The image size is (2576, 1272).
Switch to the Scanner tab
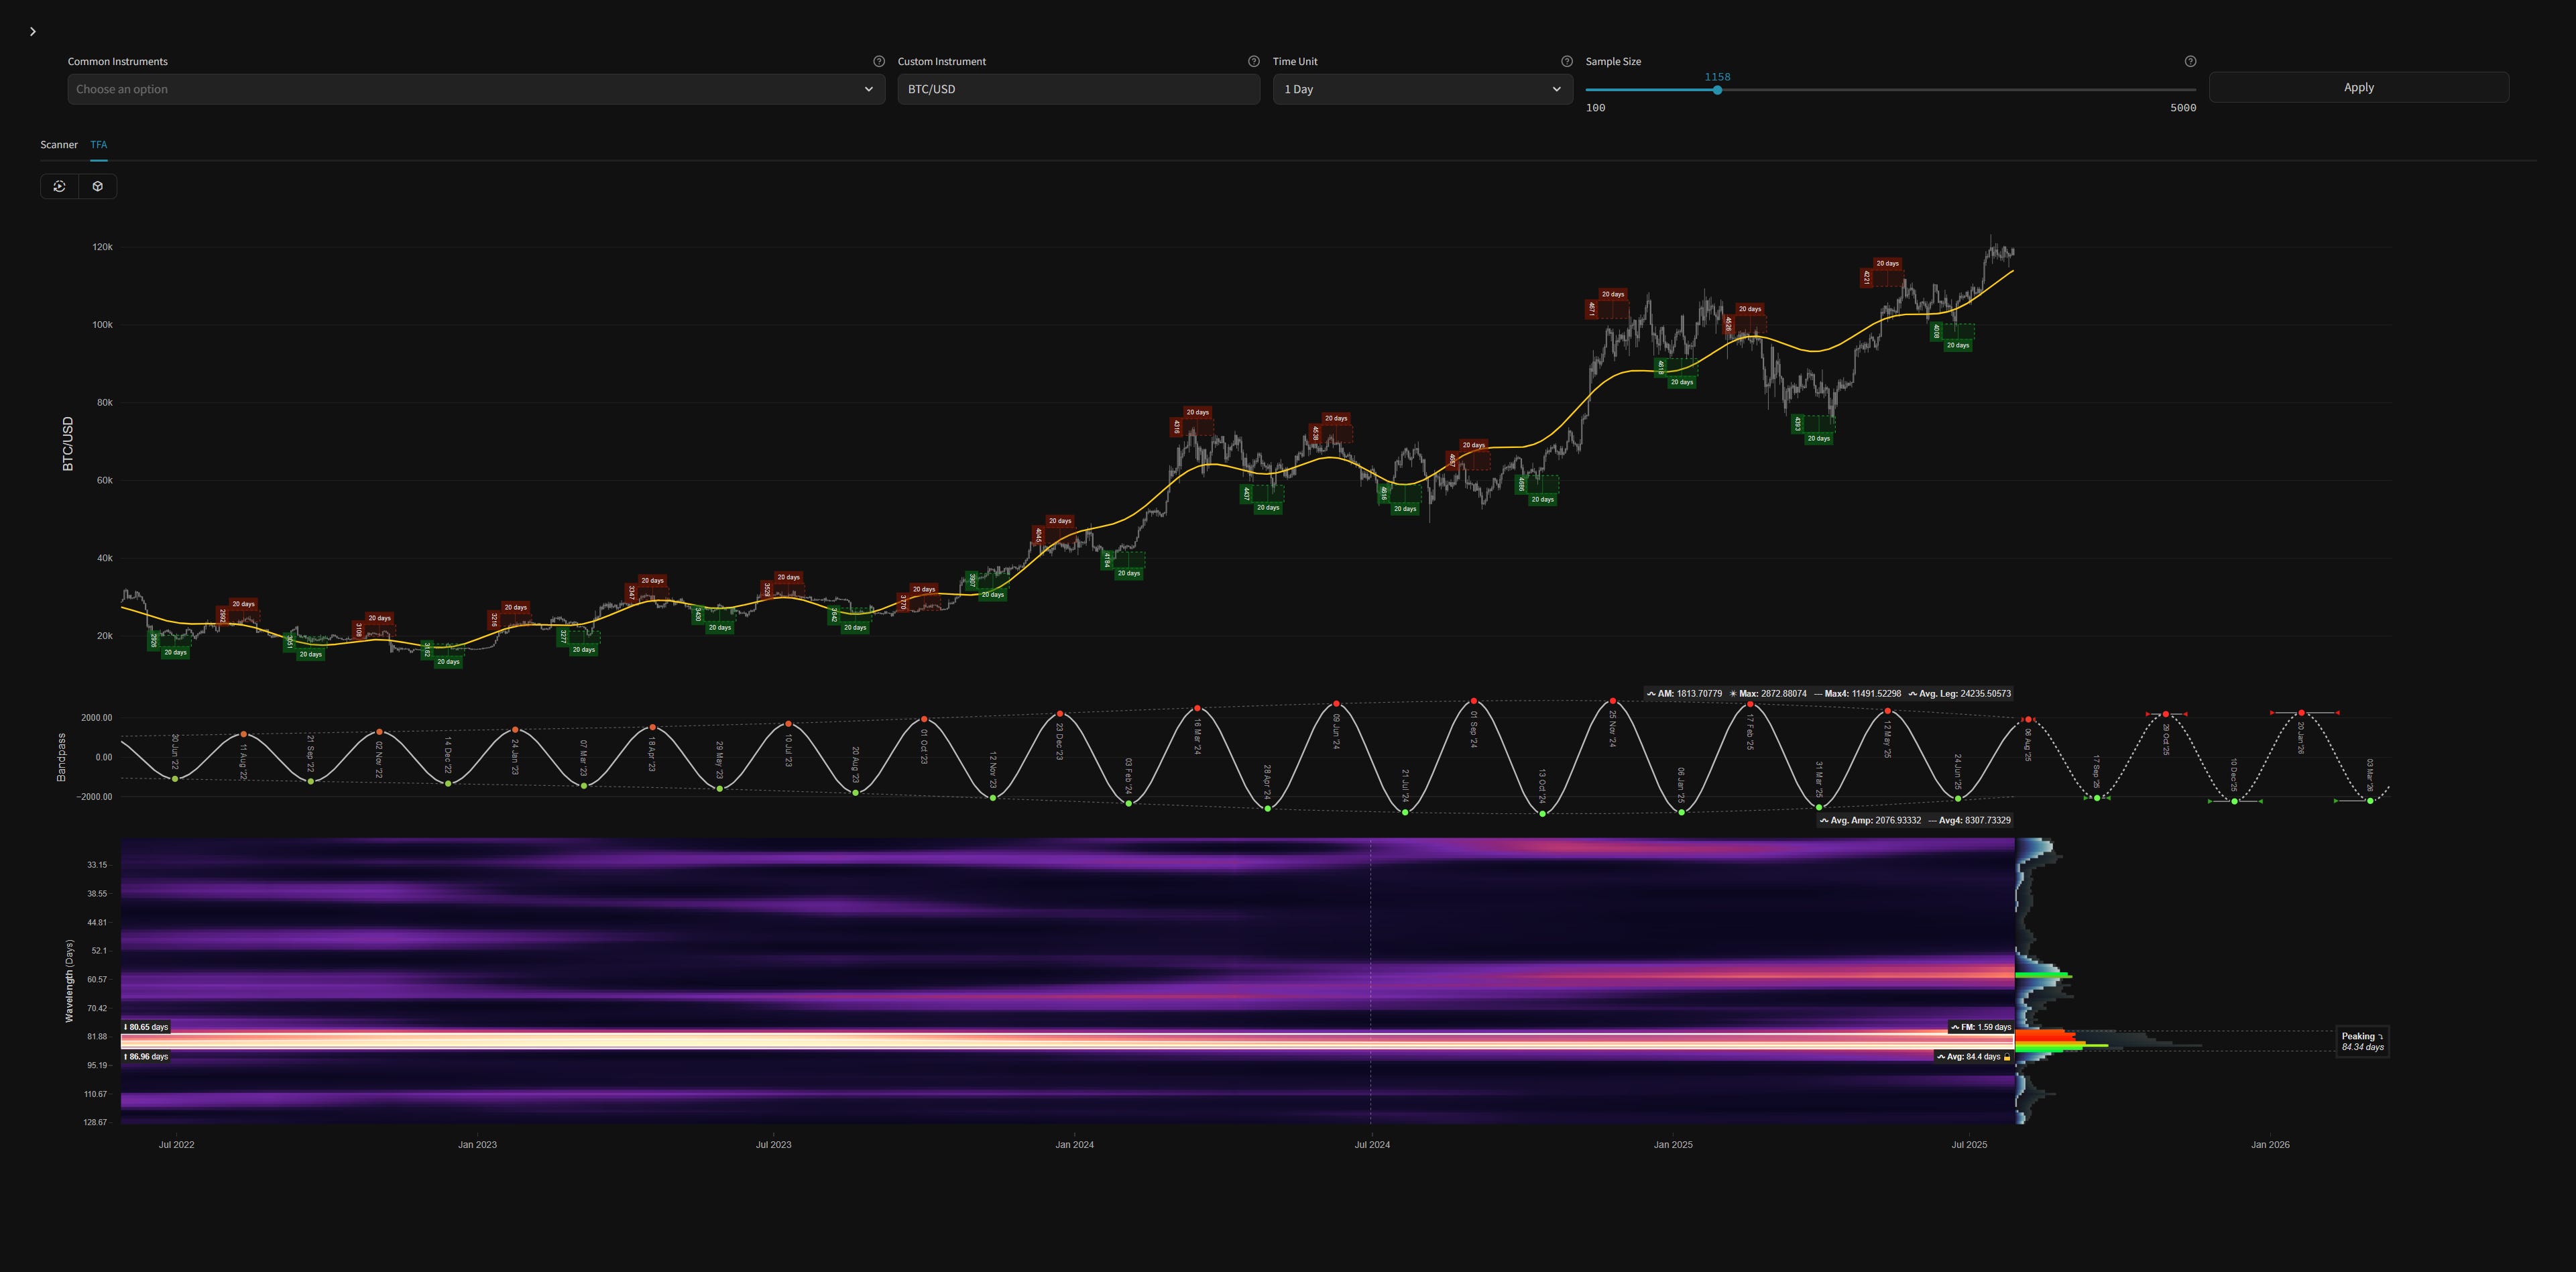[58, 144]
